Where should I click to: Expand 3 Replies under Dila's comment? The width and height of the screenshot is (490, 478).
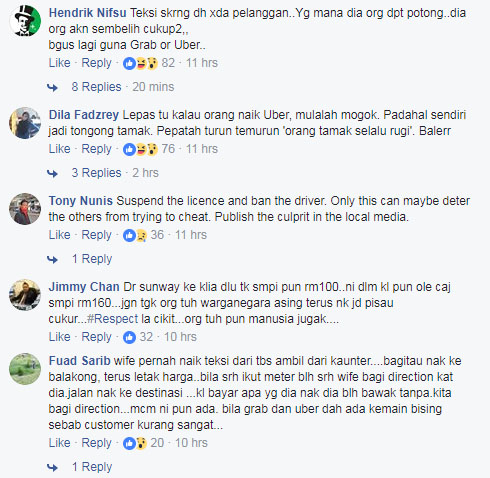(x=96, y=173)
